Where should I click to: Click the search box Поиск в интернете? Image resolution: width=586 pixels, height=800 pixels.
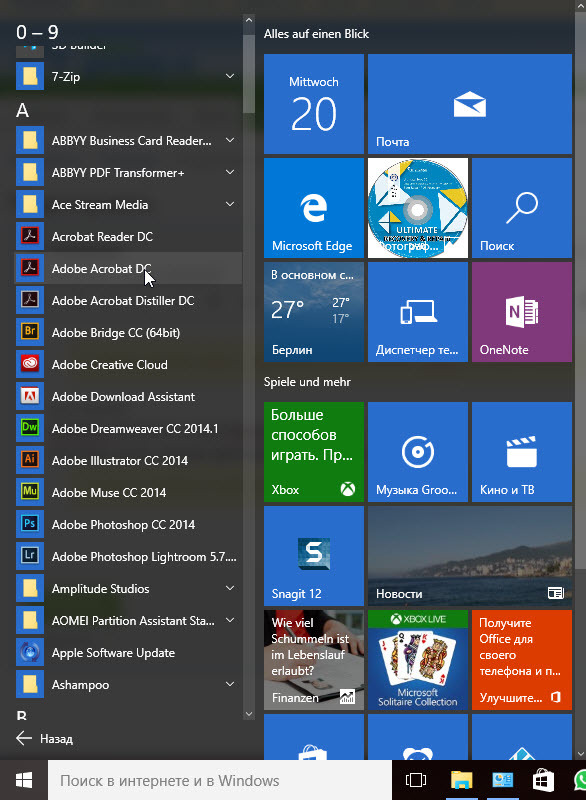220,780
